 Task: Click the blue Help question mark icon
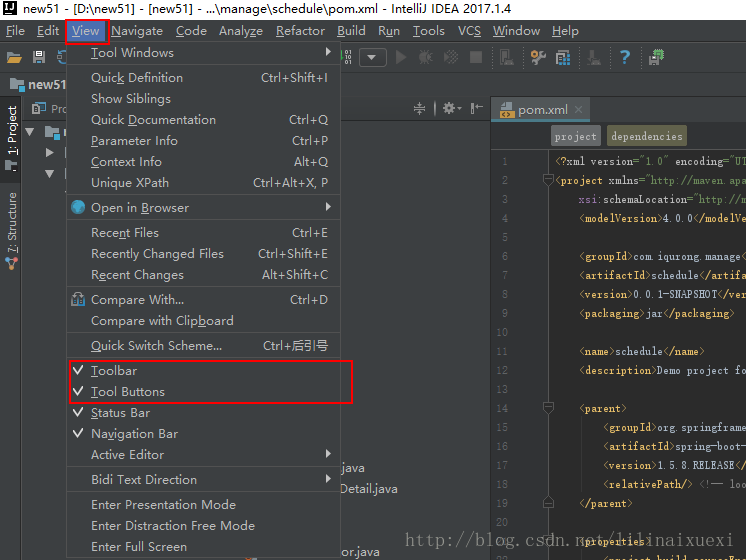click(x=625, y=58)
